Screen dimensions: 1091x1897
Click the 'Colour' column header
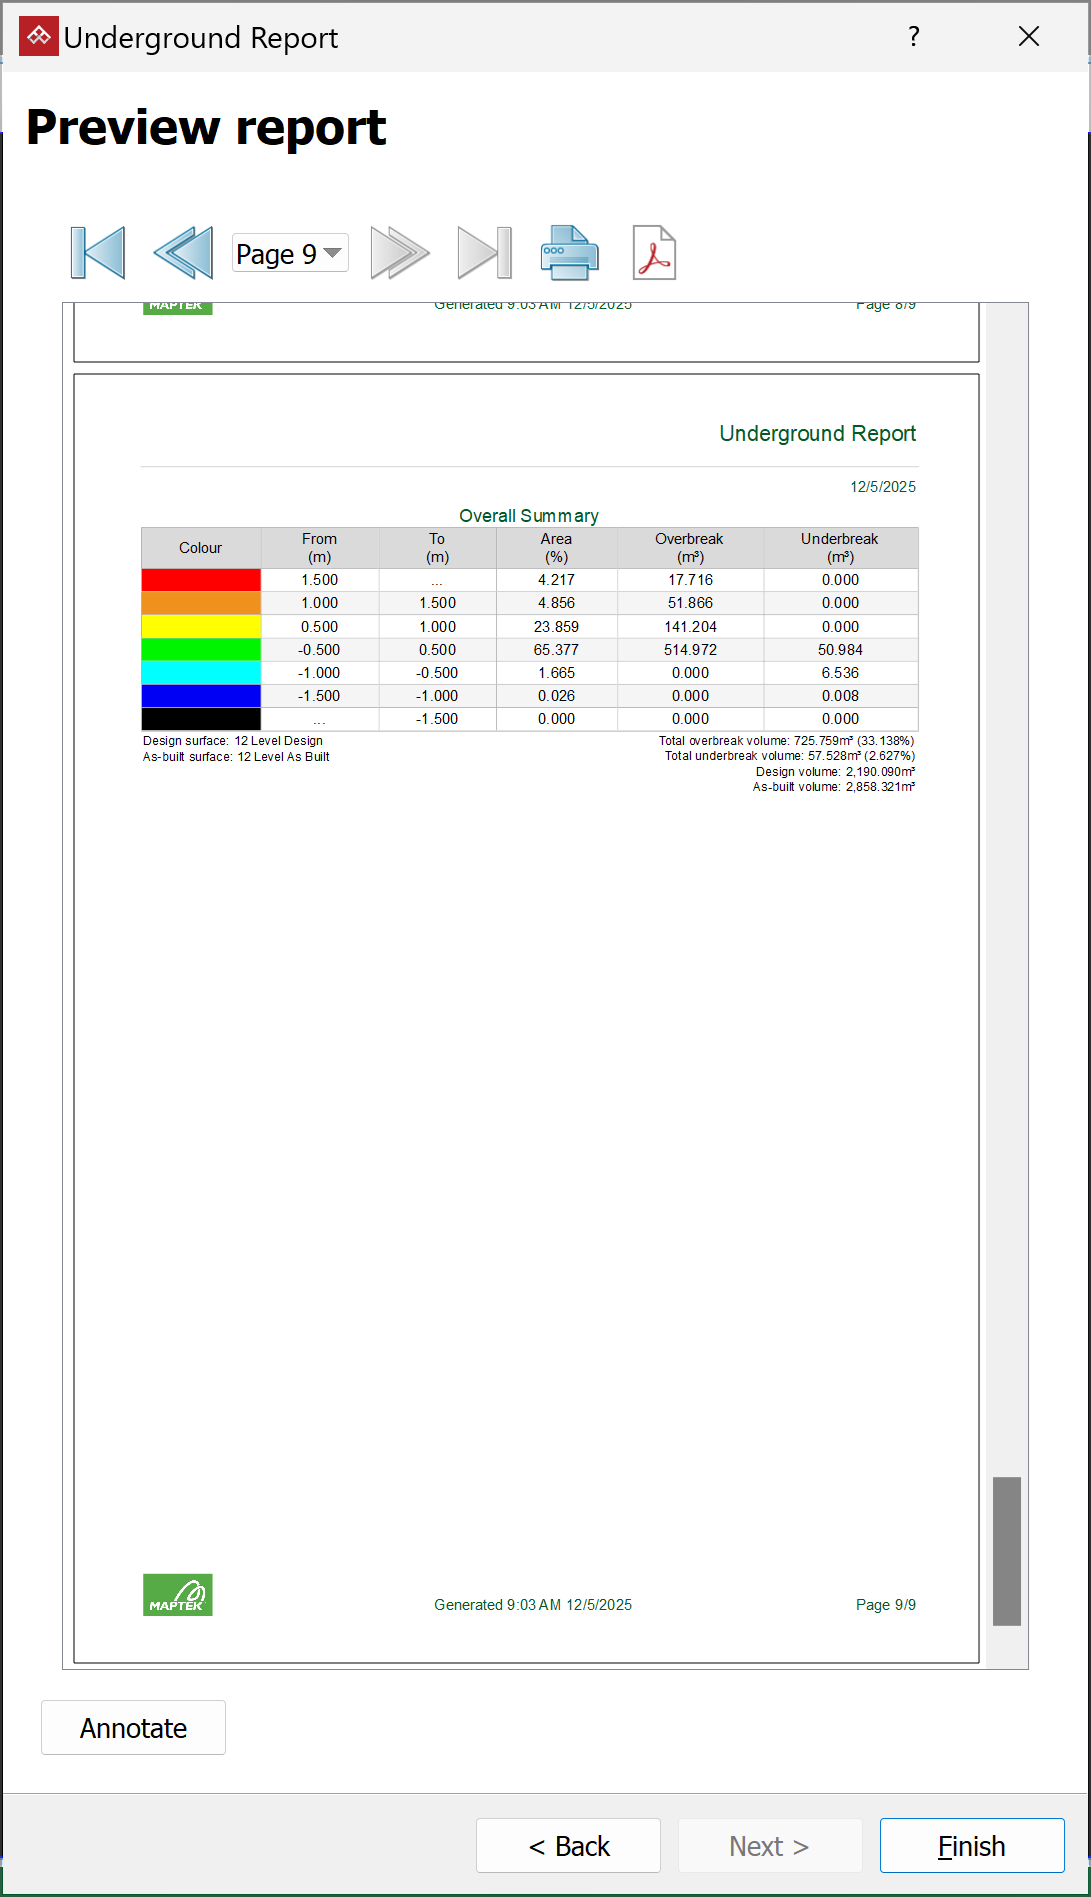click(x=201, y=548)
